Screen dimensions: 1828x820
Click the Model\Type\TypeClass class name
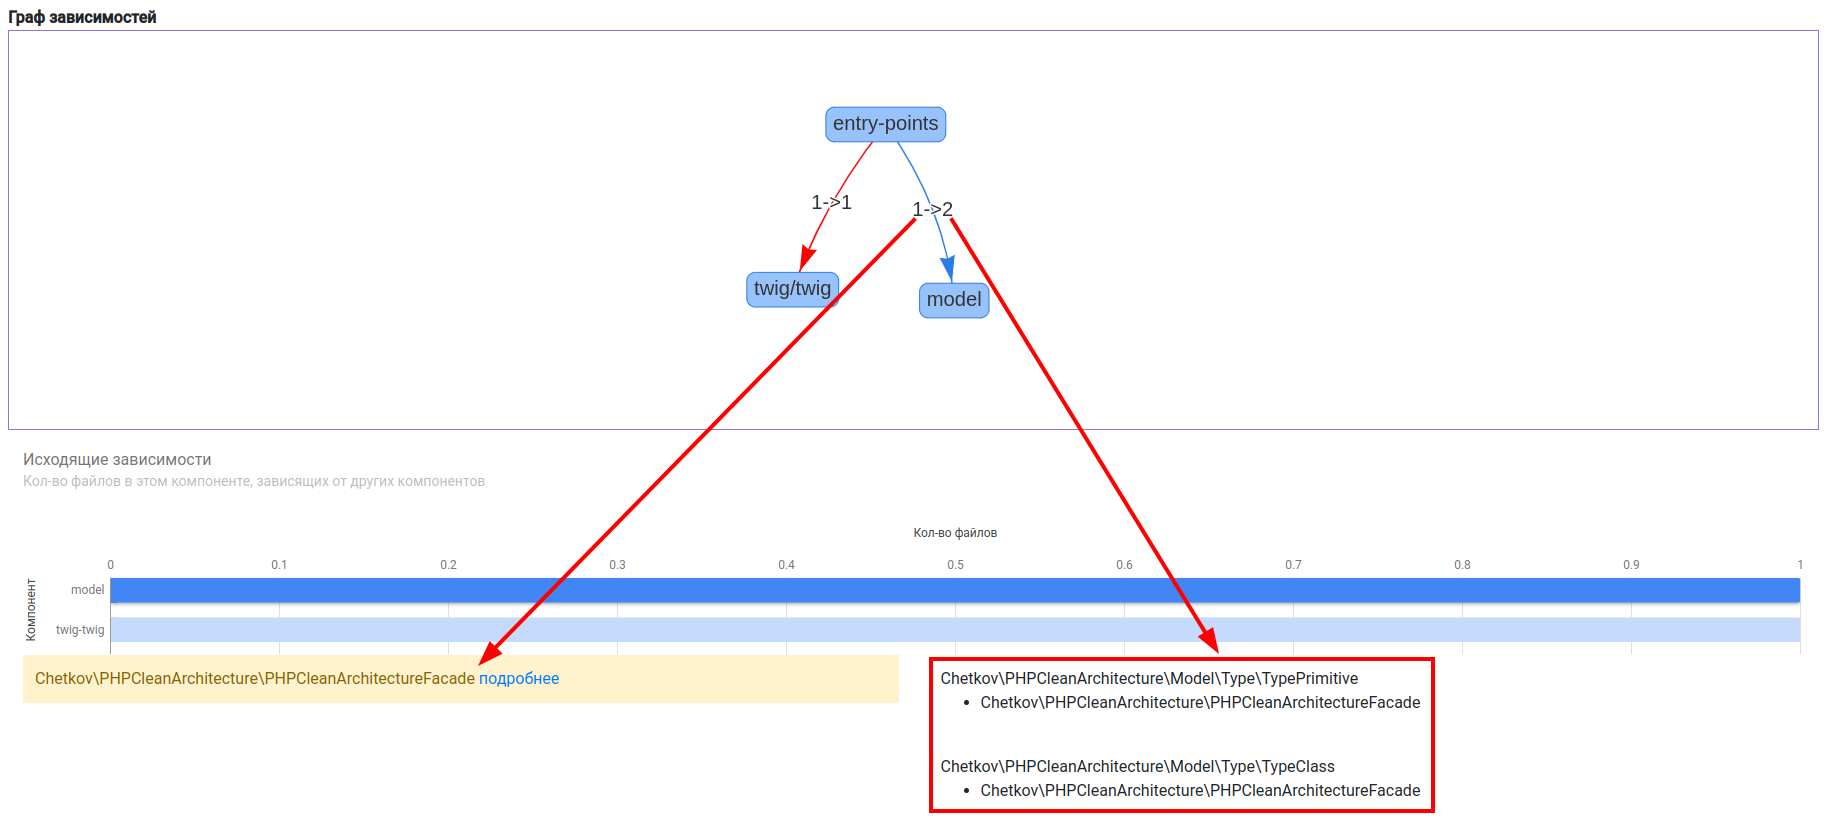pos(1137,767)
